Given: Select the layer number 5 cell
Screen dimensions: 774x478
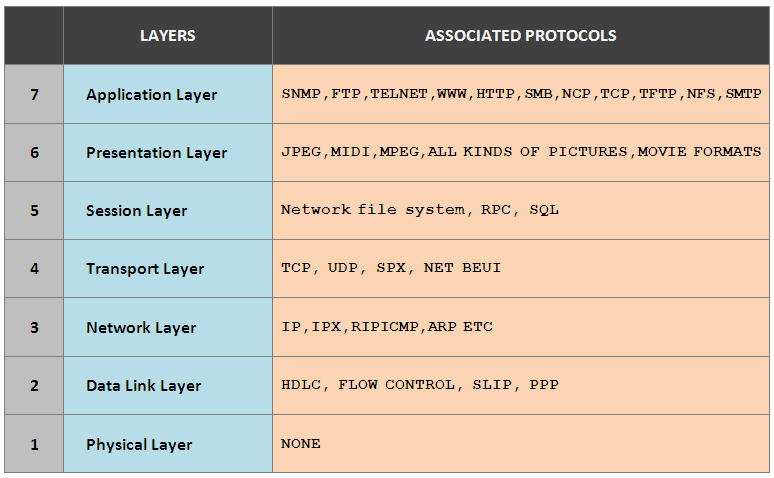Looking at the screenshot, I should pos(34,211).
